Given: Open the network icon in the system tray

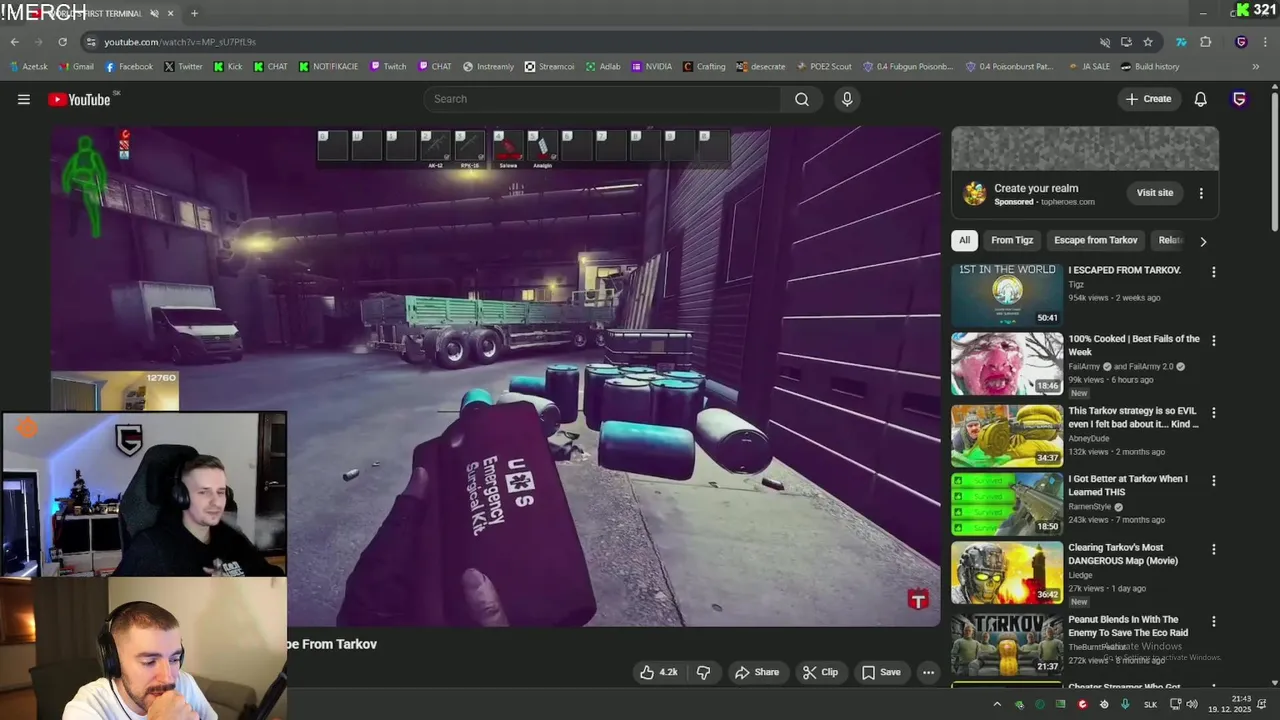Looking at the screenshot, I should click(x=1176, y=704).
